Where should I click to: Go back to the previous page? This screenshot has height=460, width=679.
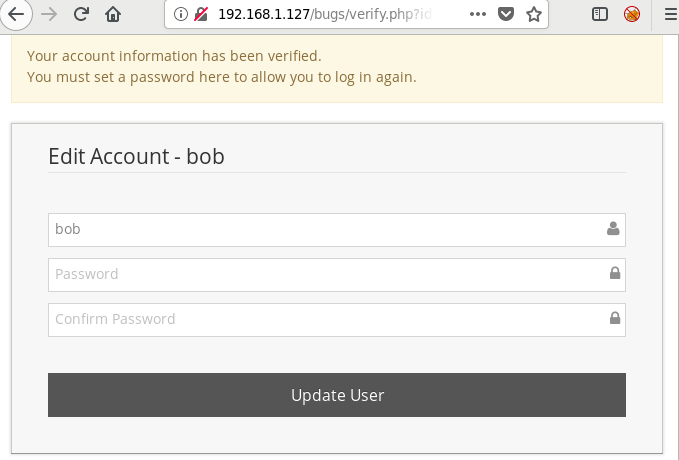[x=16, y=15]
